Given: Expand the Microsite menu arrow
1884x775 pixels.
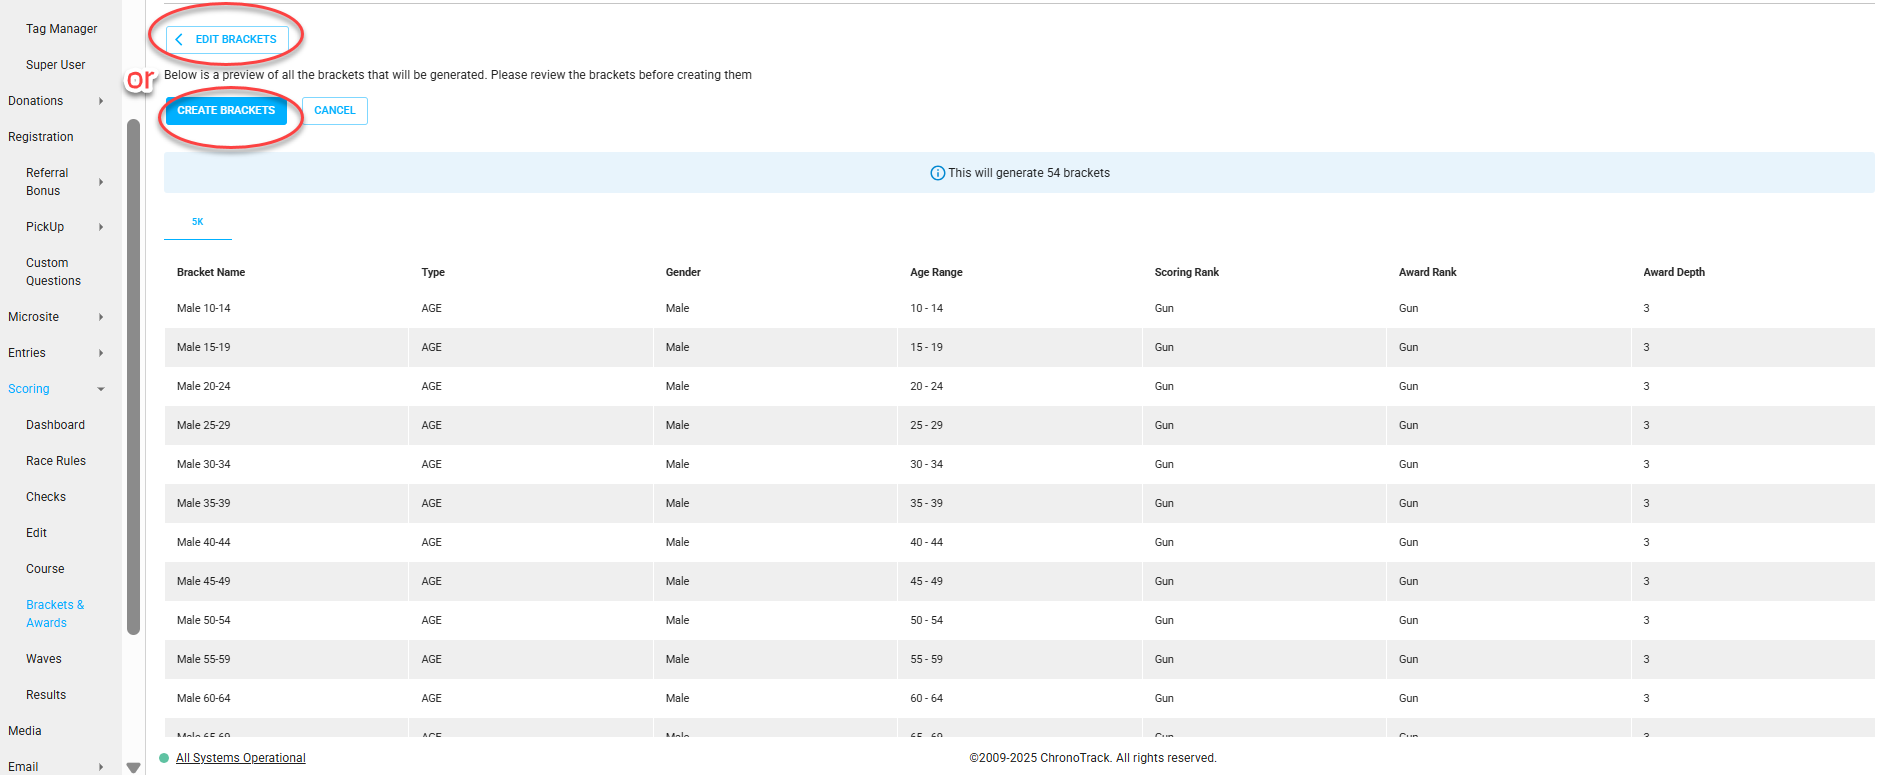Looking at the screenshot, I should (x=101, y=317).
